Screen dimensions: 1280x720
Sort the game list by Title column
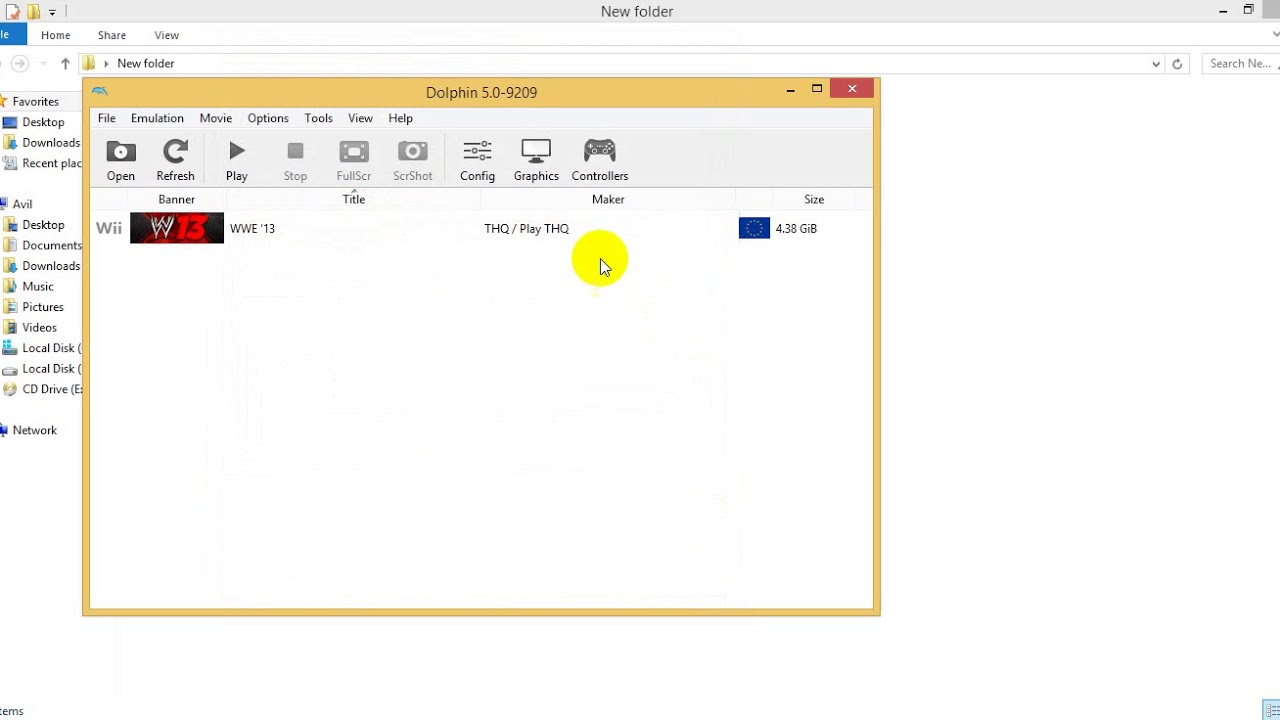(354, 199)
